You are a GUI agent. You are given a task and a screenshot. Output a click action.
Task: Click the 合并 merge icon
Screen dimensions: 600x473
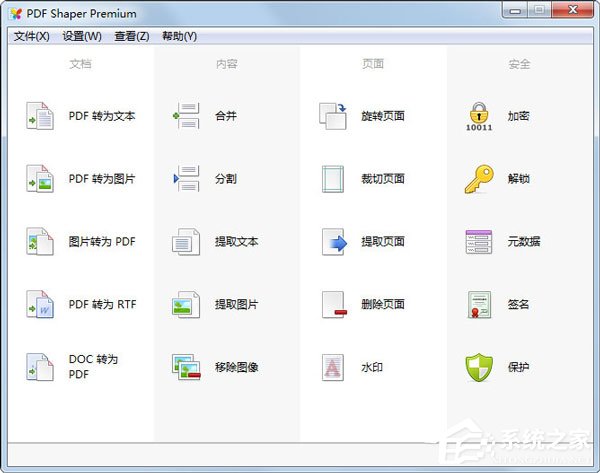point(186,116)
